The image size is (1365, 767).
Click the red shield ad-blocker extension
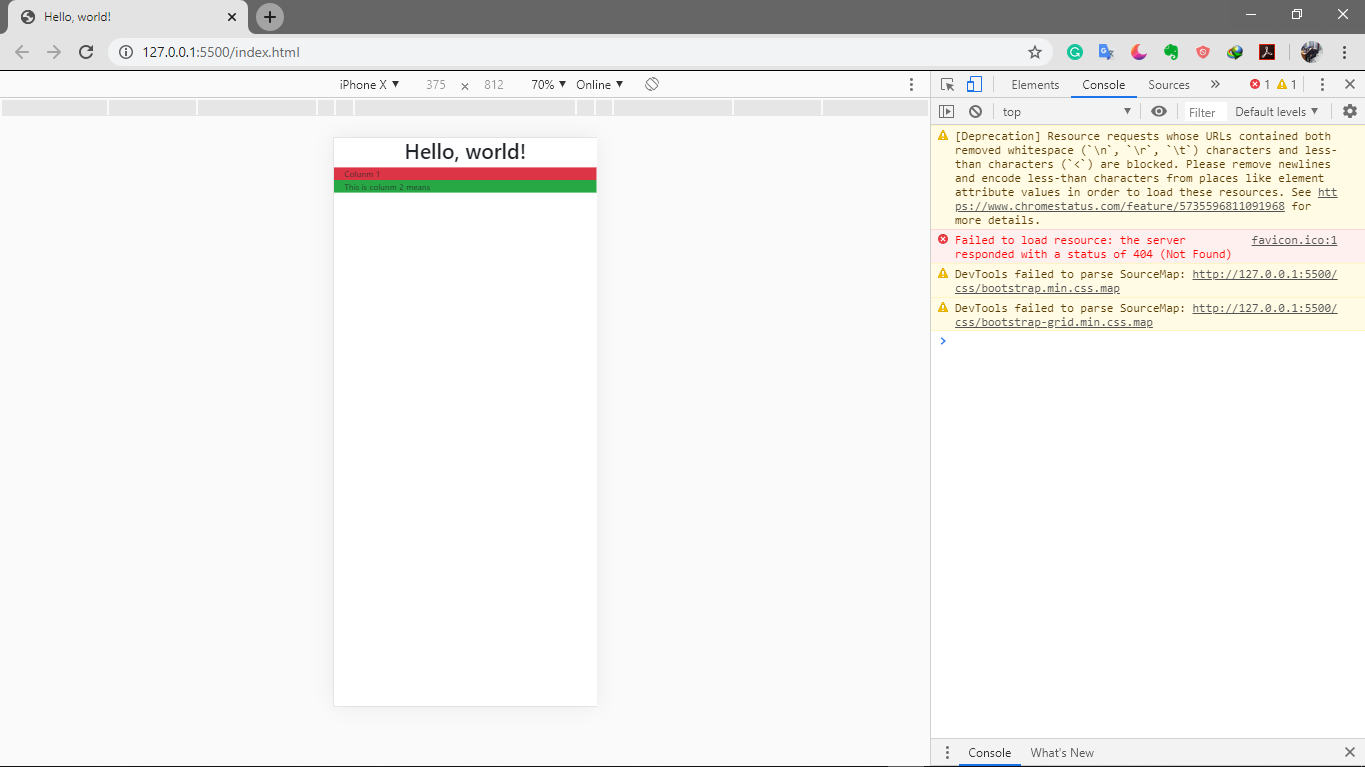(x=1203, y=52)
